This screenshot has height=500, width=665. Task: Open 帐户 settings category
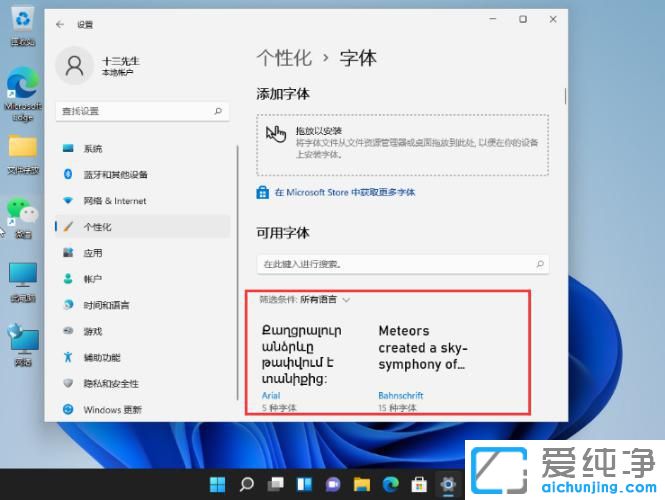(x=142, y=279)
